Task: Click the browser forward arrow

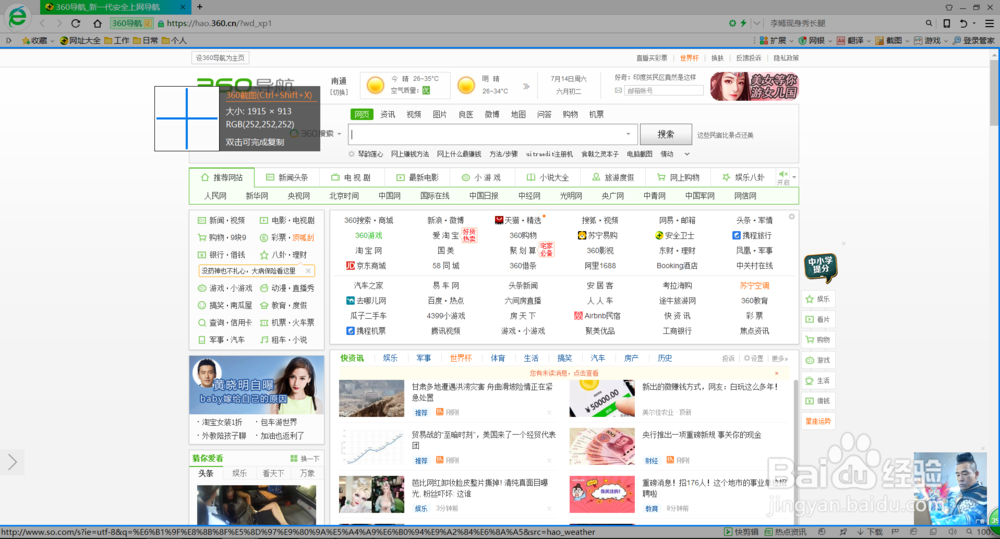Action: point(59,23)
